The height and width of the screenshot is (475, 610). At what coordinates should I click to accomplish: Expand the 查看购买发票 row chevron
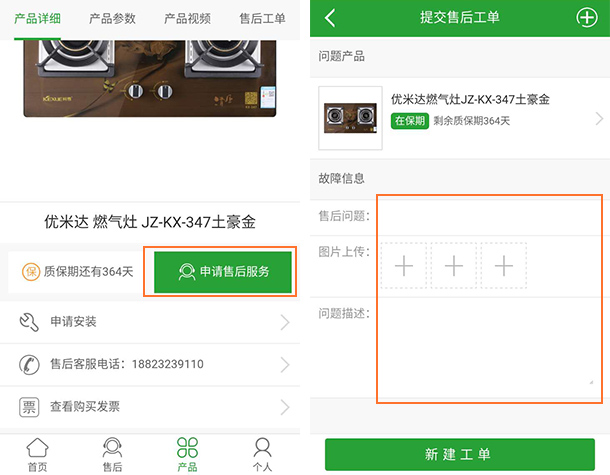pyautogui.click(x=285, y=407)
